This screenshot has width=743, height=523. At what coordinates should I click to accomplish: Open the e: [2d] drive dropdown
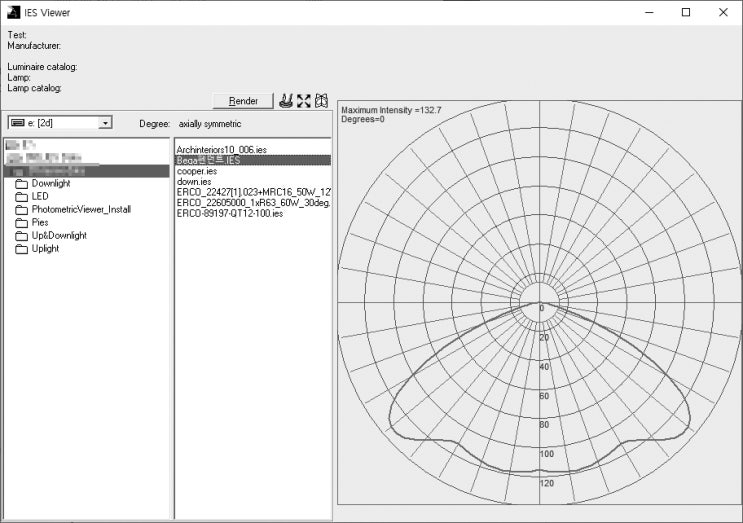point(105,123)
